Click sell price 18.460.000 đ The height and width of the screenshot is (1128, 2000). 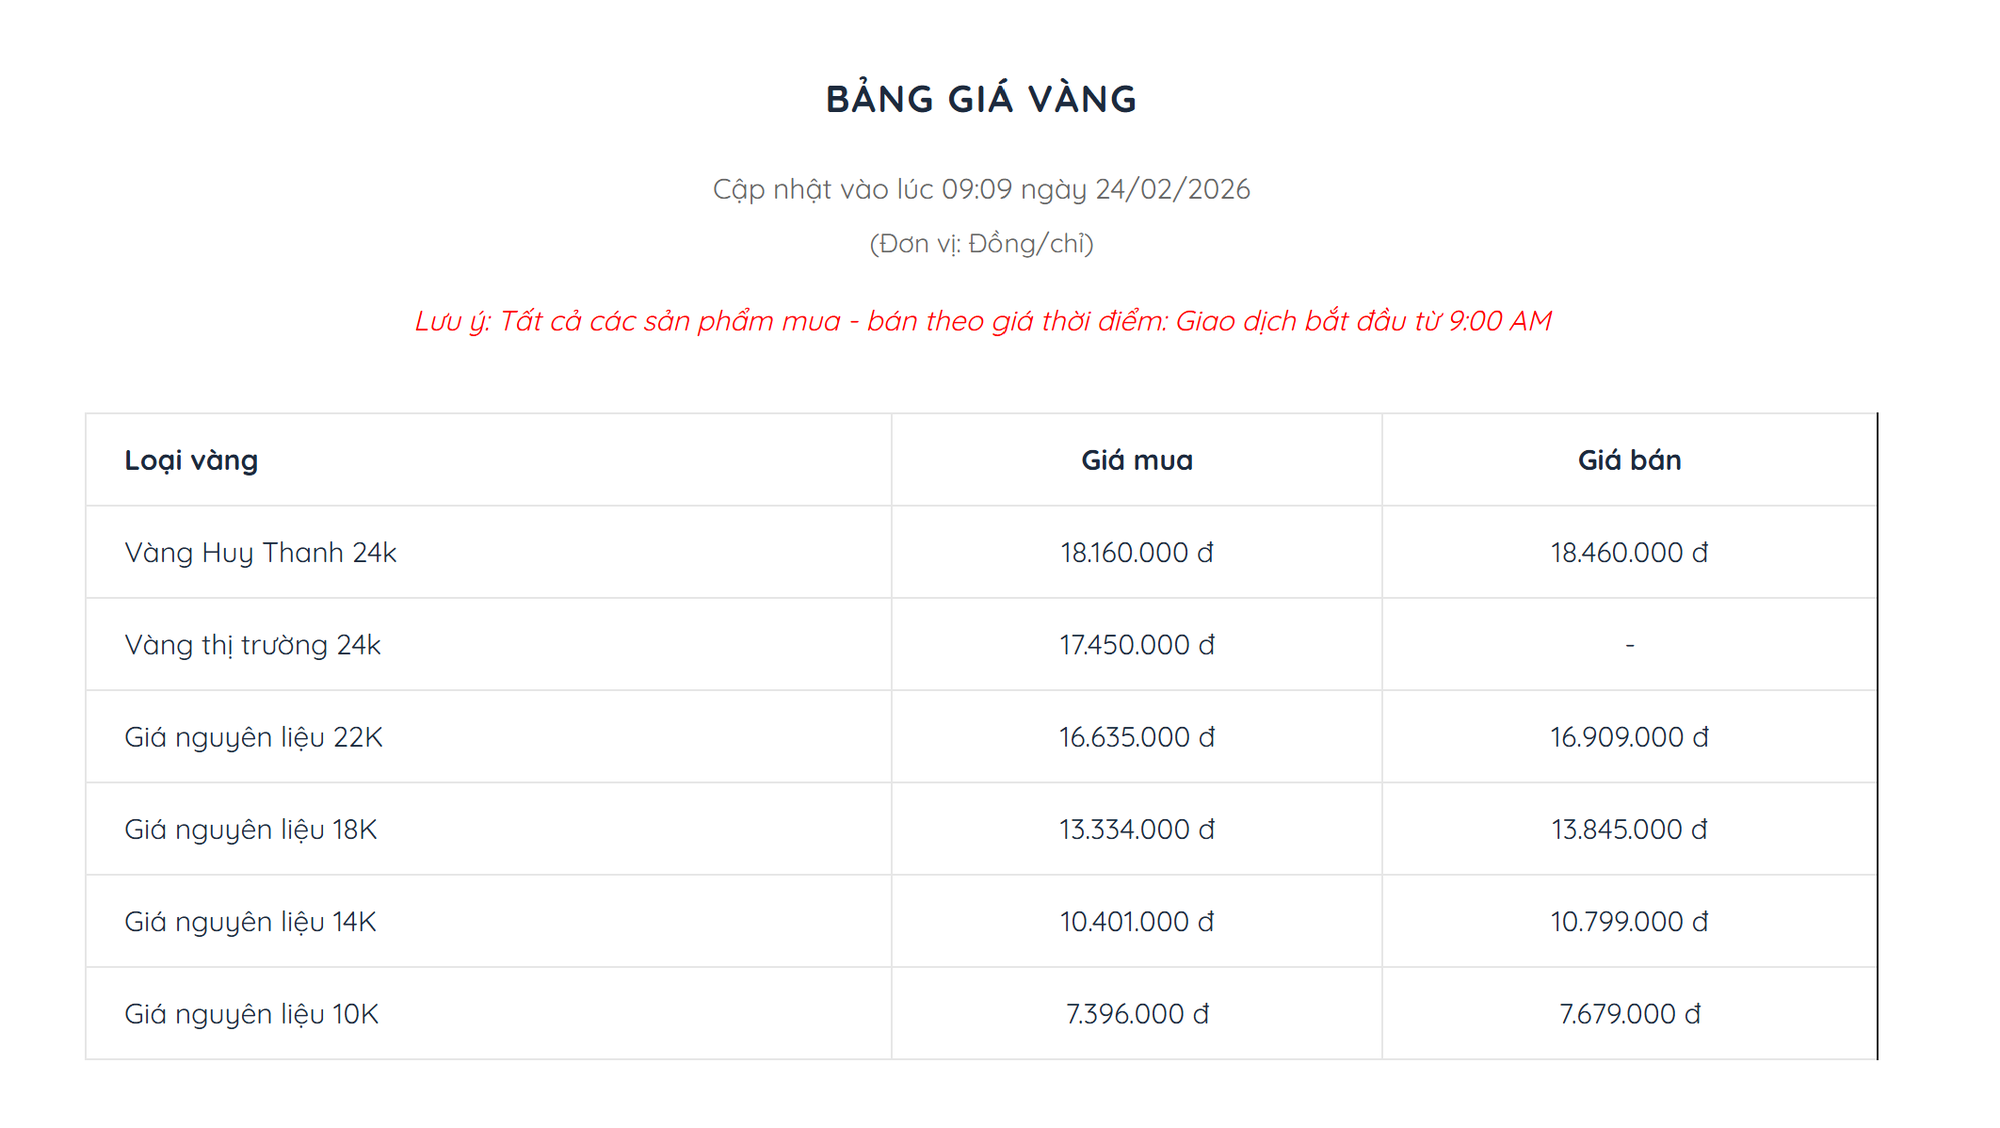(x=1629, y=552)
